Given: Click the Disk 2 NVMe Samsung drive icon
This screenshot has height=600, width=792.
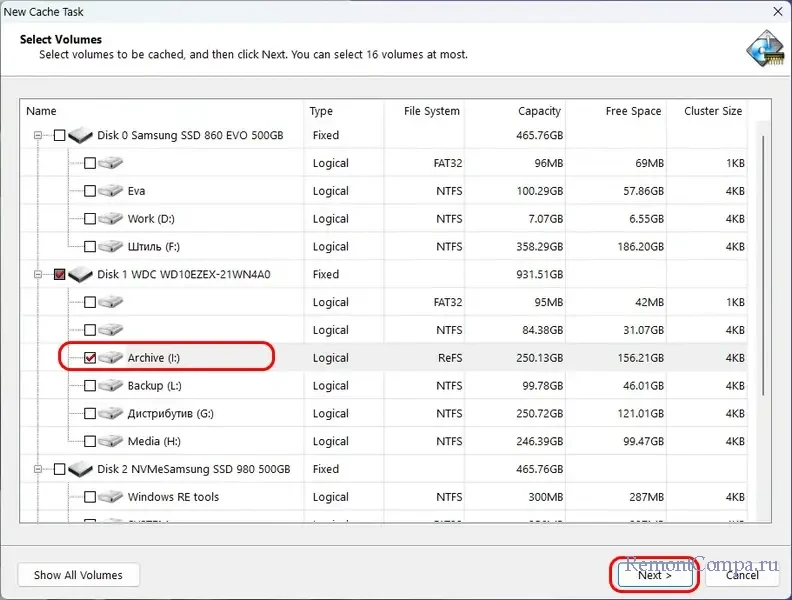Looking at the screenshot, I should pos(80,469).
